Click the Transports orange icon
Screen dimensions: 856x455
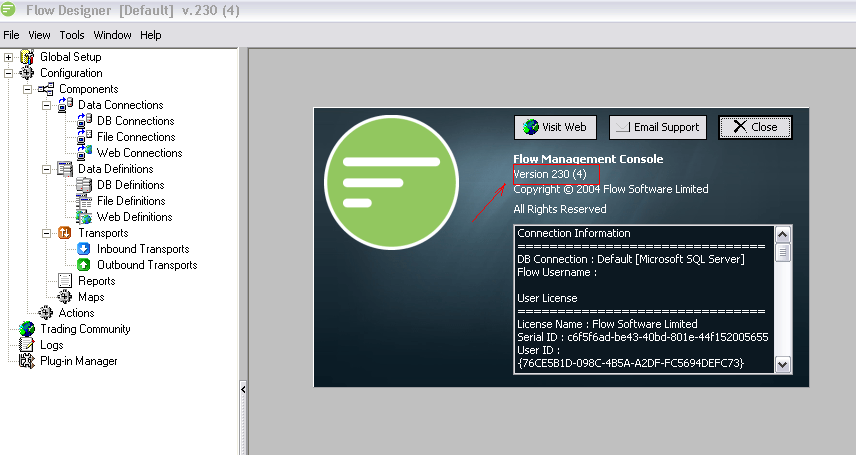pyautogui.click(x=64, y=233)
